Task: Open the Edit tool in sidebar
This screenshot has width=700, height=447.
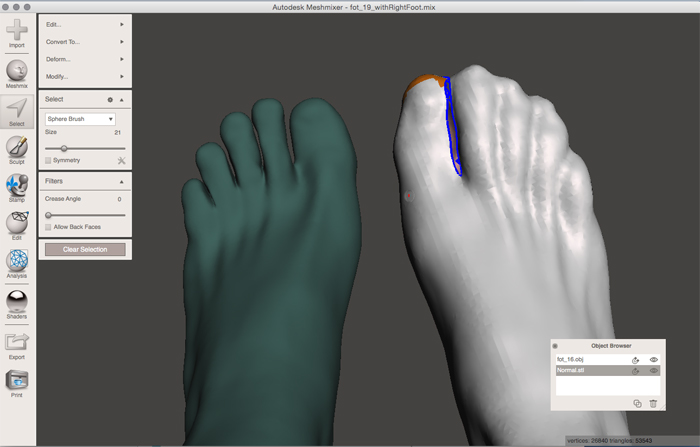Action: [x=17, y=222]
